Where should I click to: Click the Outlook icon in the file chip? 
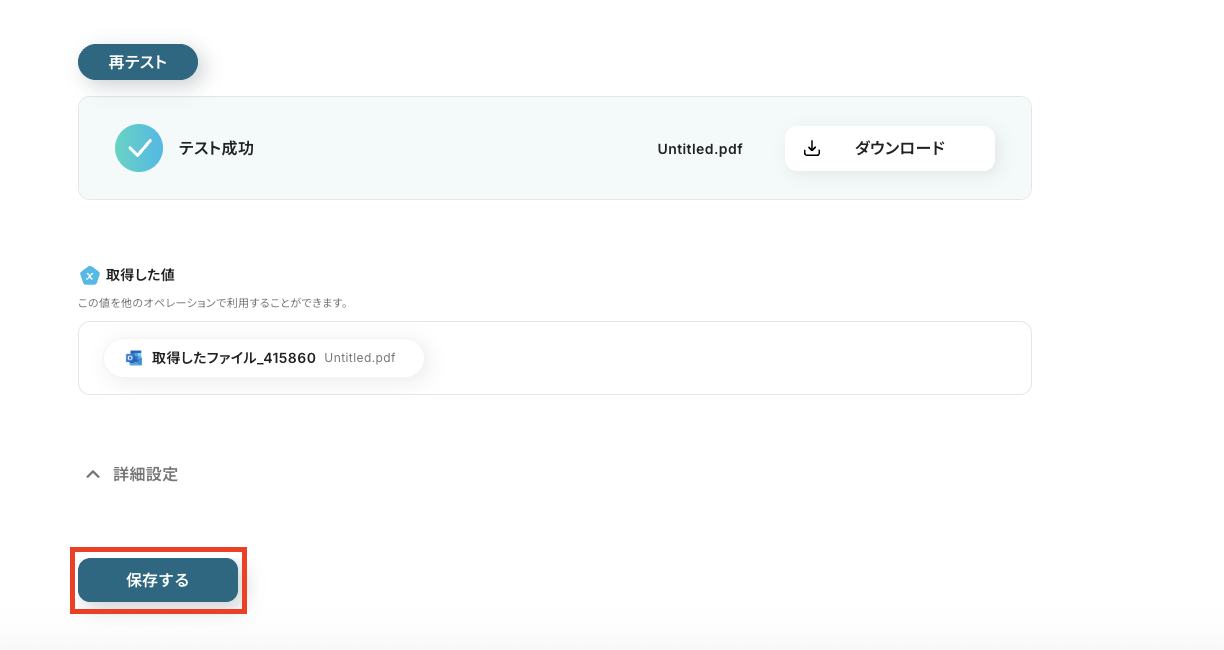[x=134, y=357]
